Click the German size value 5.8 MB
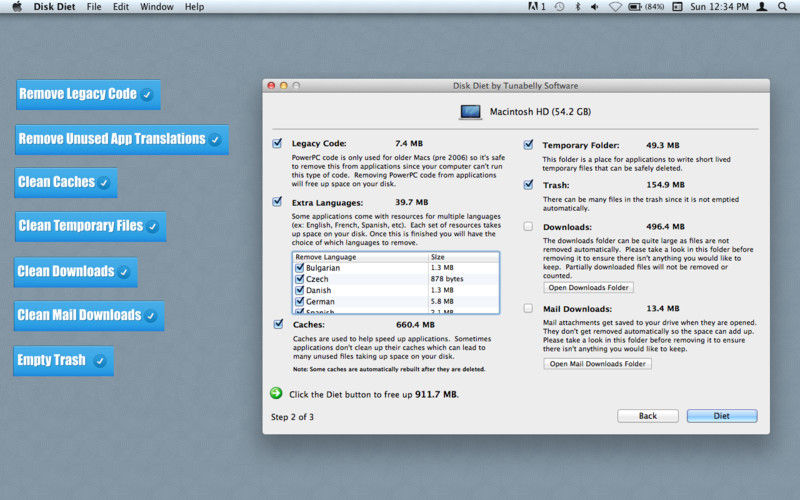The image size is (800, 500). coord(442,302)
